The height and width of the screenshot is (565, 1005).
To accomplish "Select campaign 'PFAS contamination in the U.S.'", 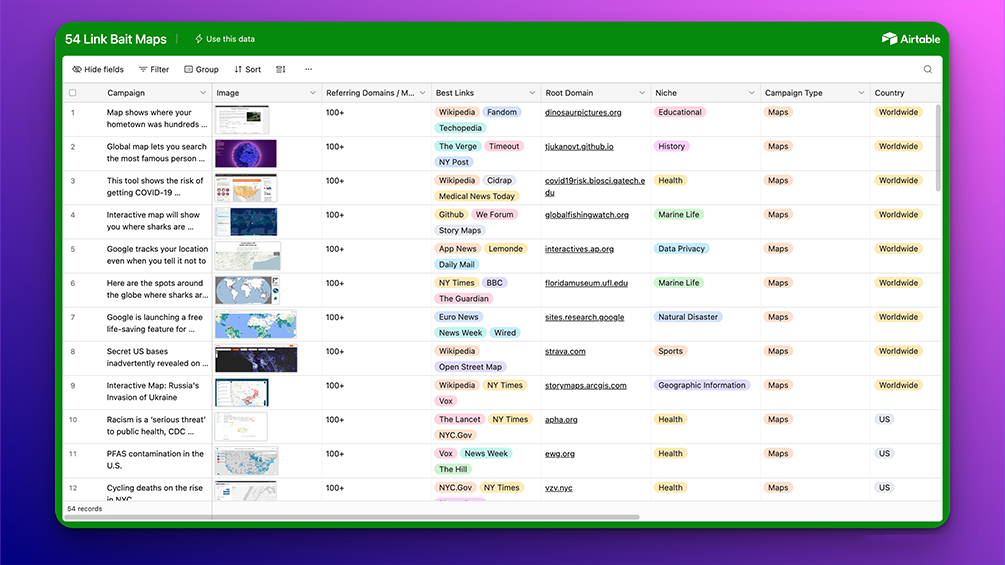I will [155, 460].
